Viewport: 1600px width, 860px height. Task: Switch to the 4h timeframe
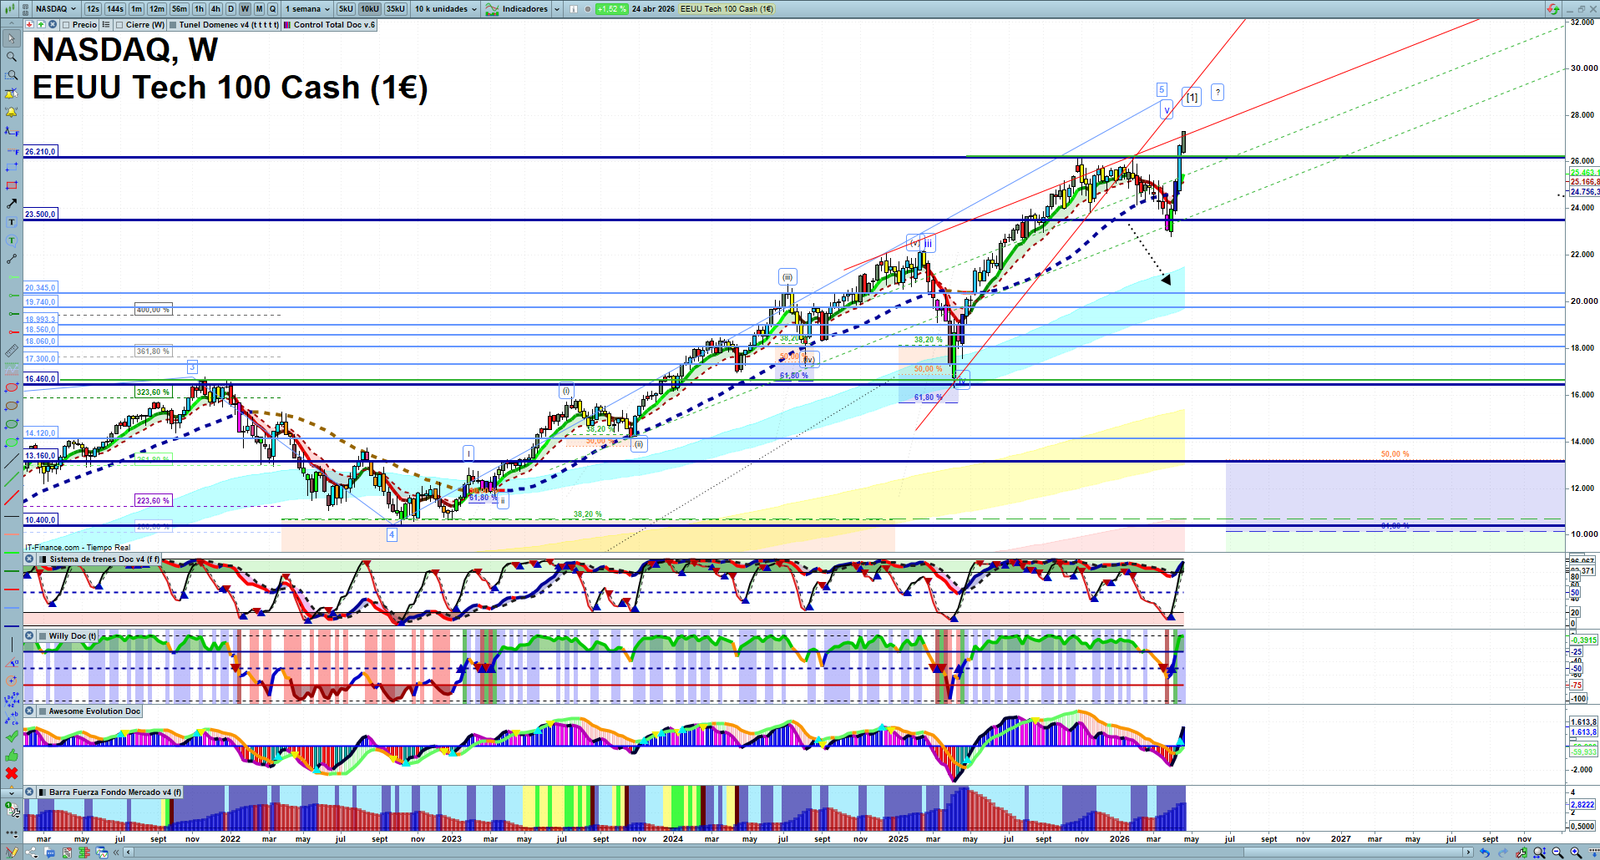click(x=215, y=9)
